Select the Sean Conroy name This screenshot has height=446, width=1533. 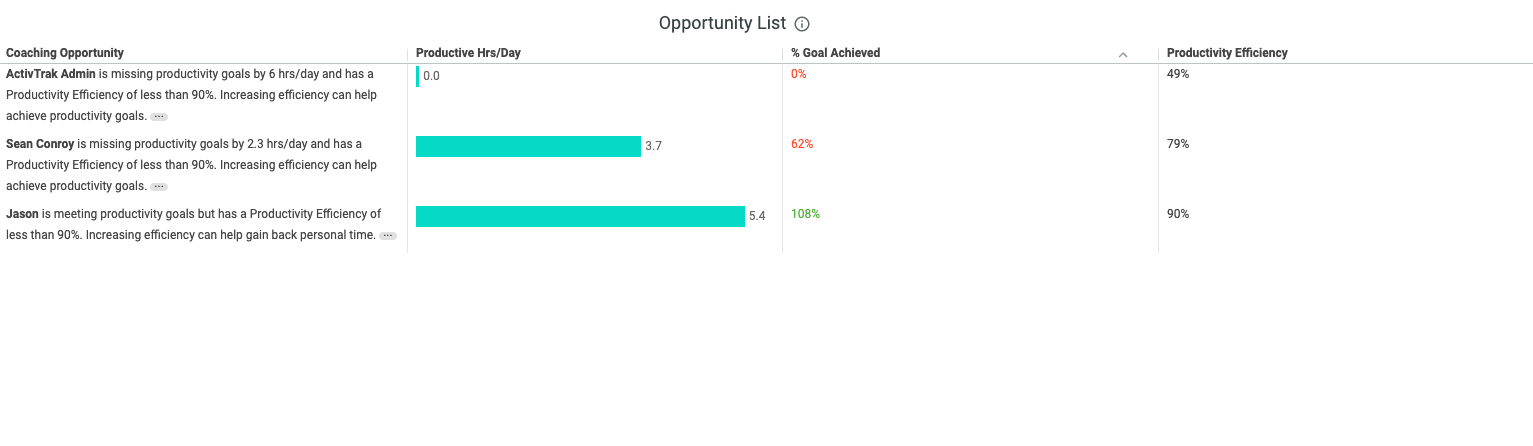40,144
